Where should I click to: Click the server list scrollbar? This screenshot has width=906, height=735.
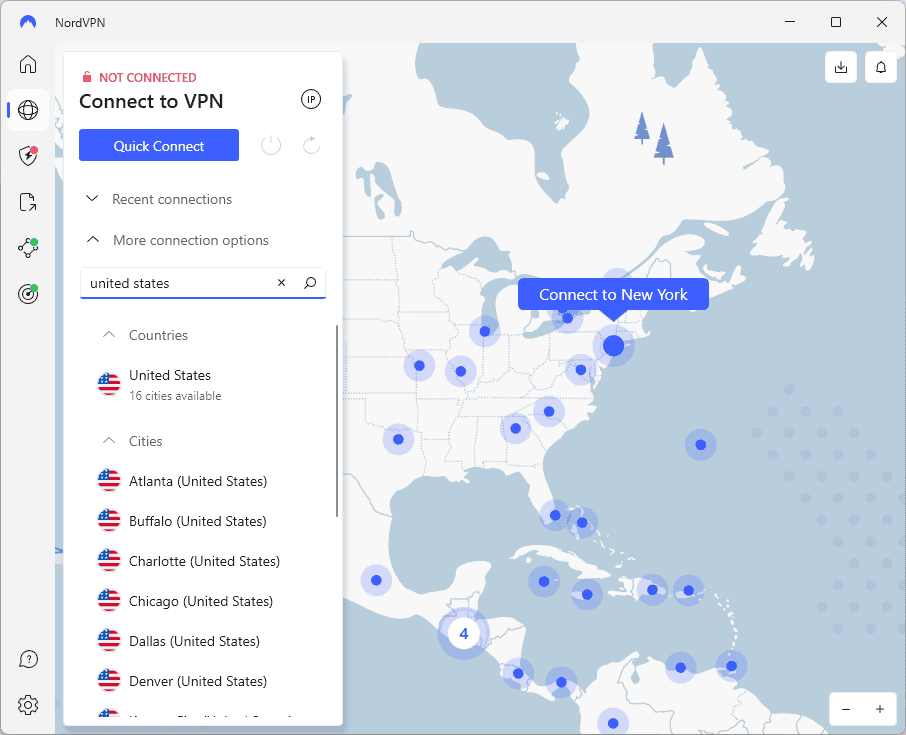tap(337, 421)
